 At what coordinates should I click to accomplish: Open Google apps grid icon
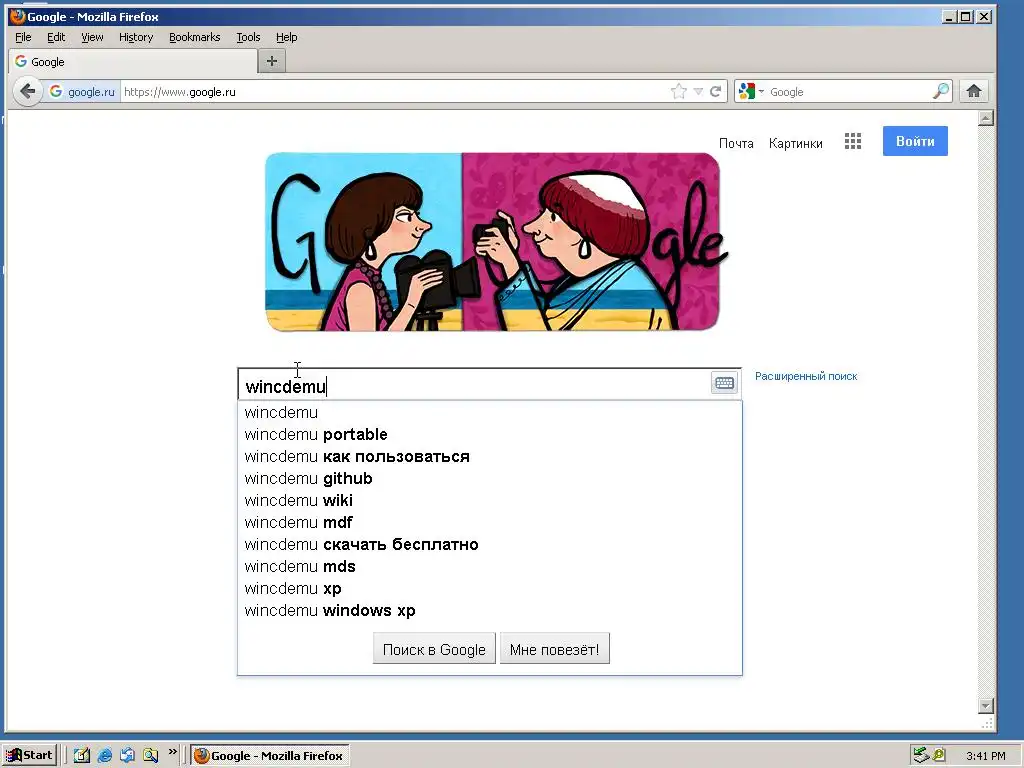(852, 141)
